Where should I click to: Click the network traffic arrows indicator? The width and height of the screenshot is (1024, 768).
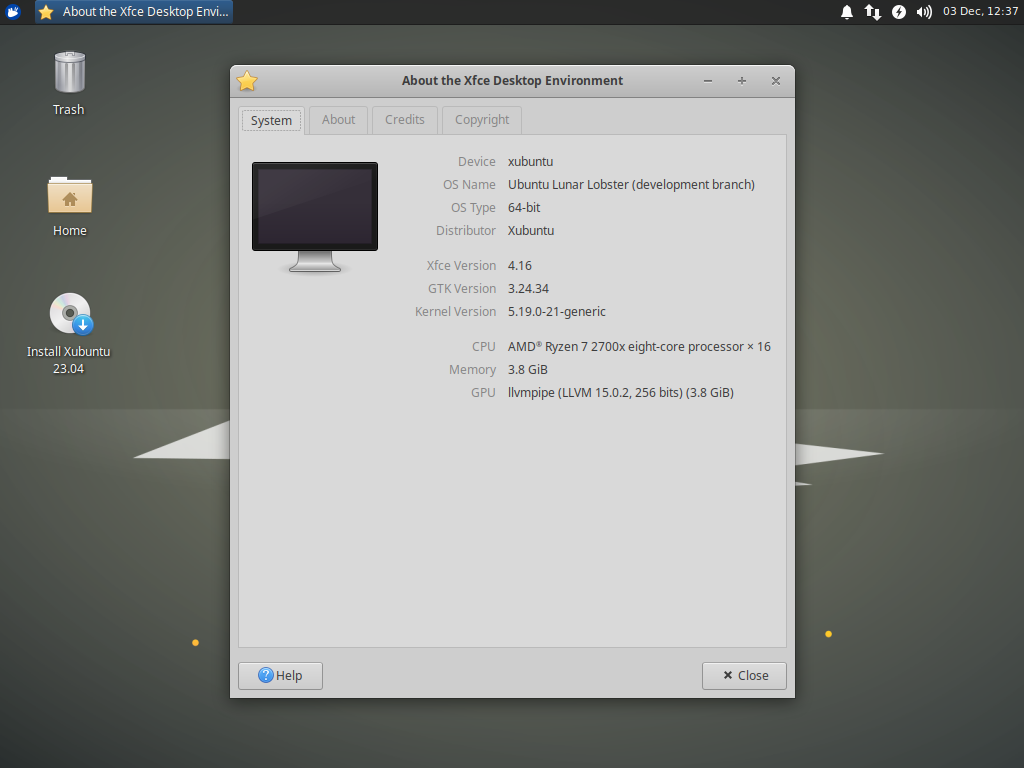pos(872,12)
